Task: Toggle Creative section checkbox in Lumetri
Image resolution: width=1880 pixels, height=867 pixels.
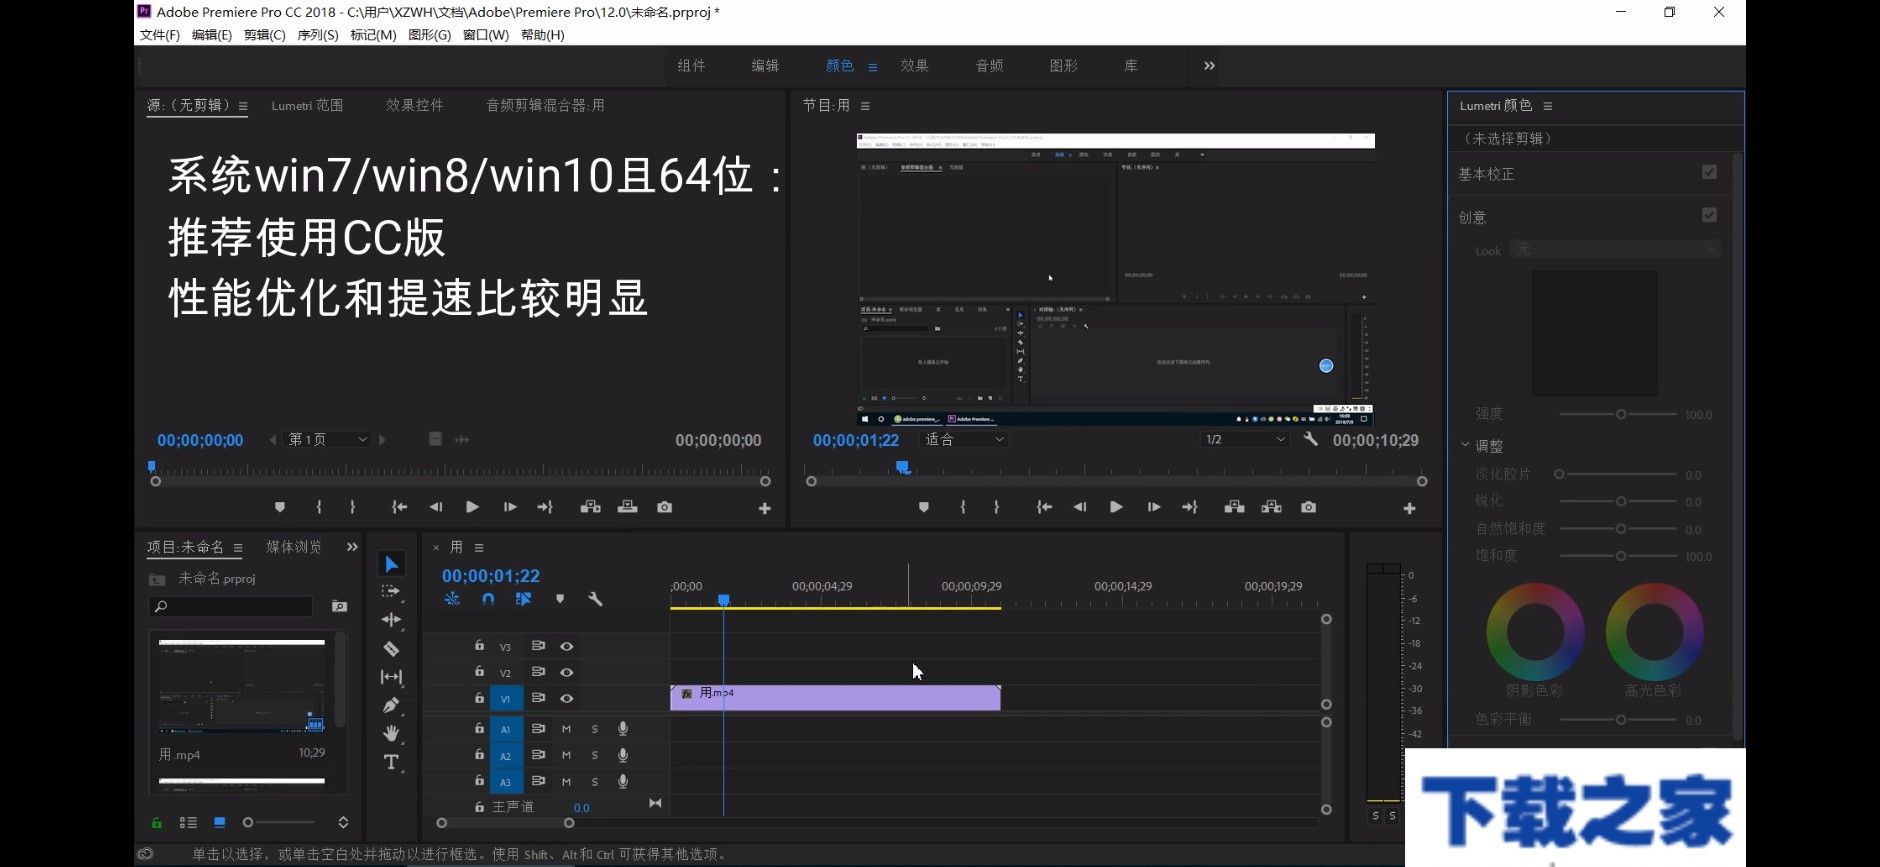Action: (x=1709, y=215)
